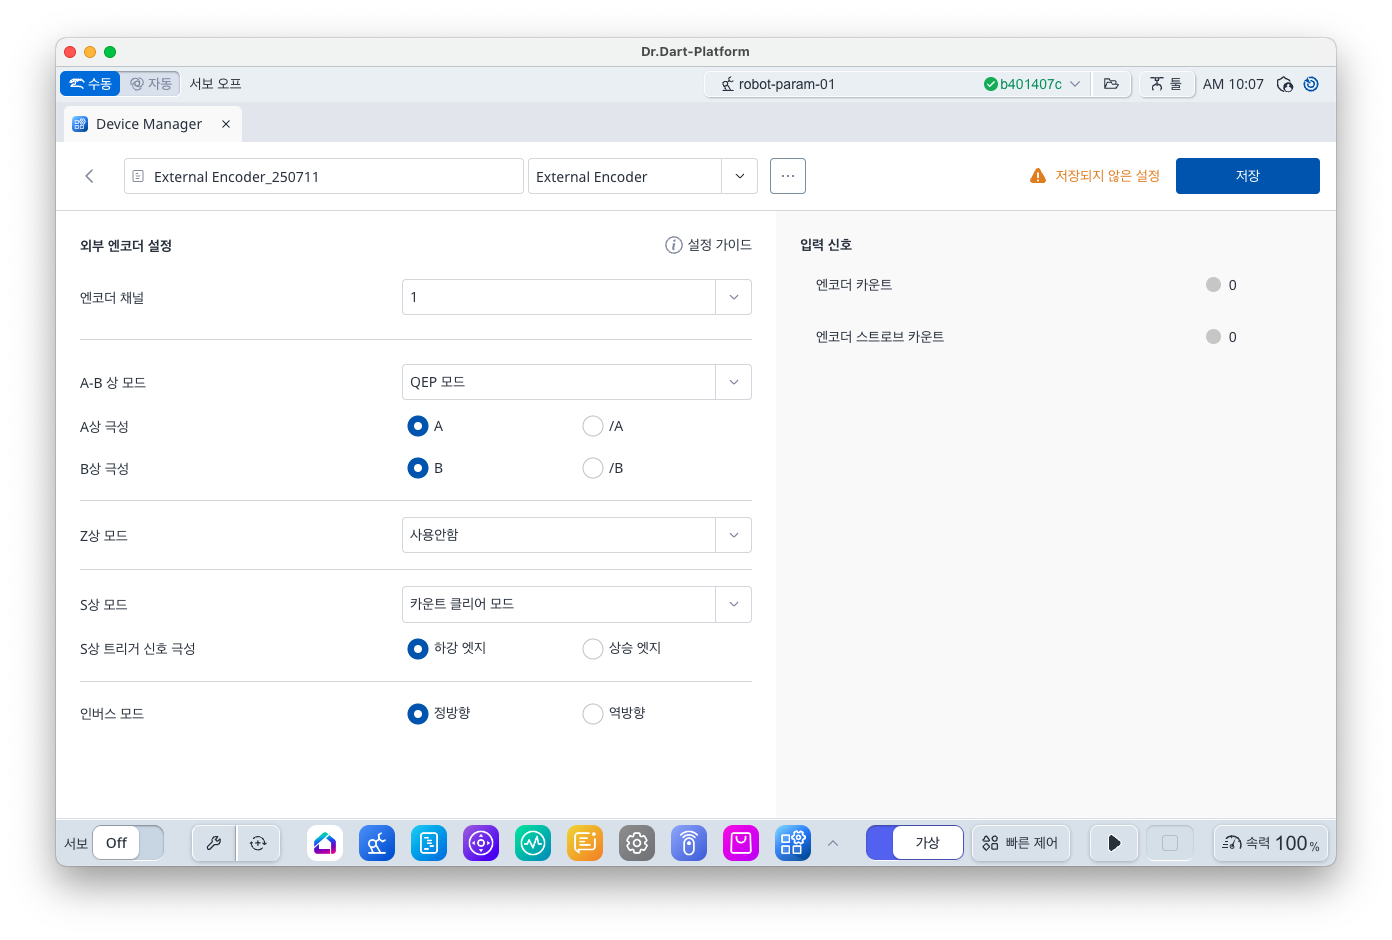Choose 역방향 inverse mode radio button
Viewport: 1392px width, 940px height.
click(593, 713)
